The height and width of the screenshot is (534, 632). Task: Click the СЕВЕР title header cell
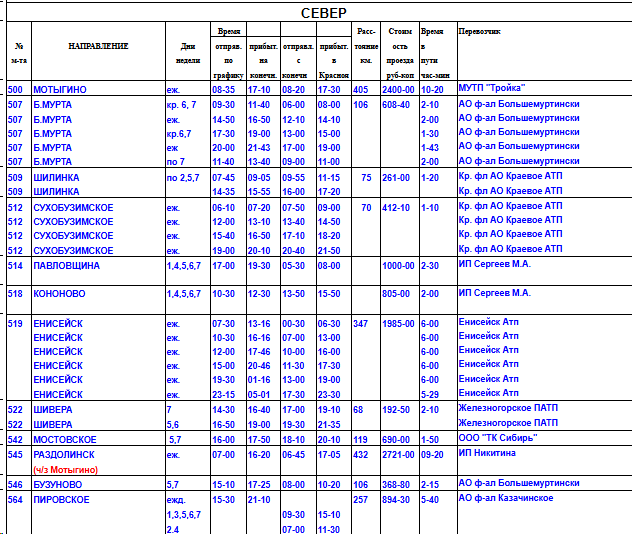pos(323,12)
